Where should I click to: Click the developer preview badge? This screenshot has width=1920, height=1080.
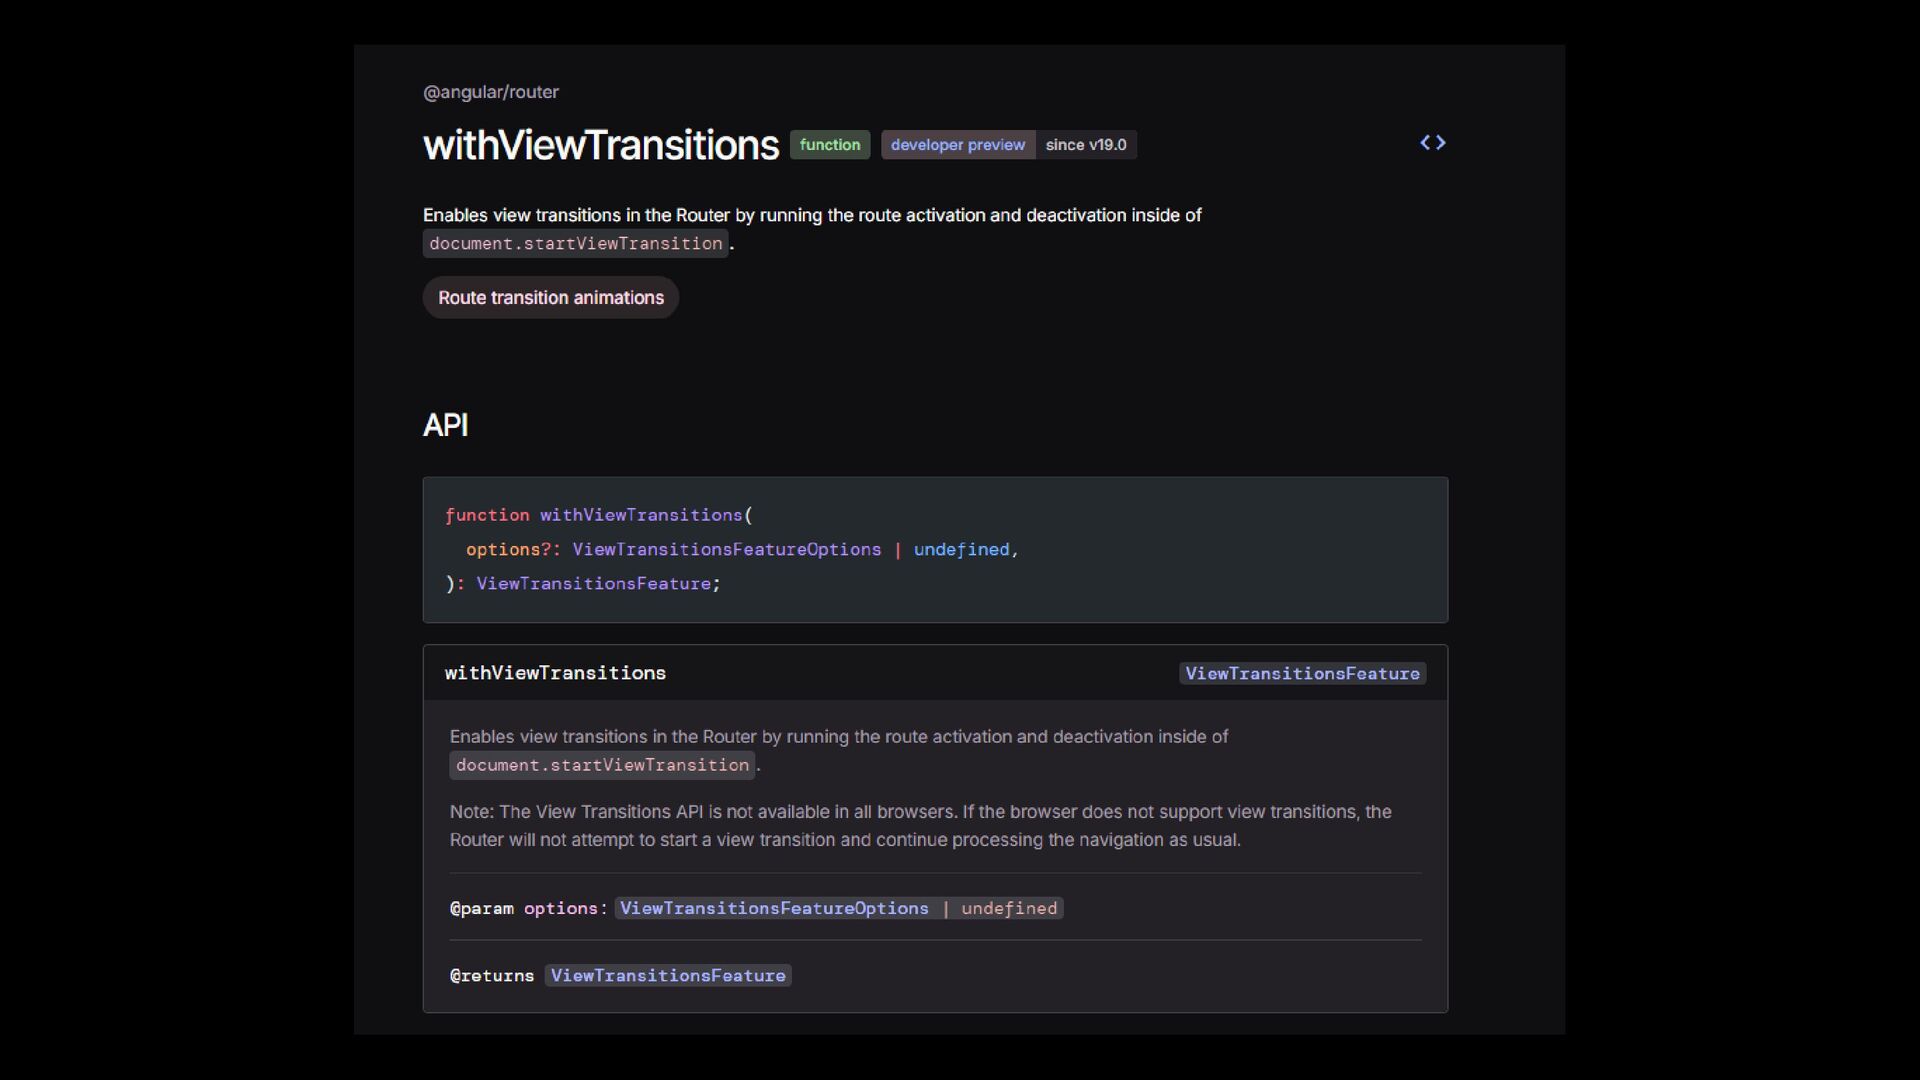coord(957,145)
